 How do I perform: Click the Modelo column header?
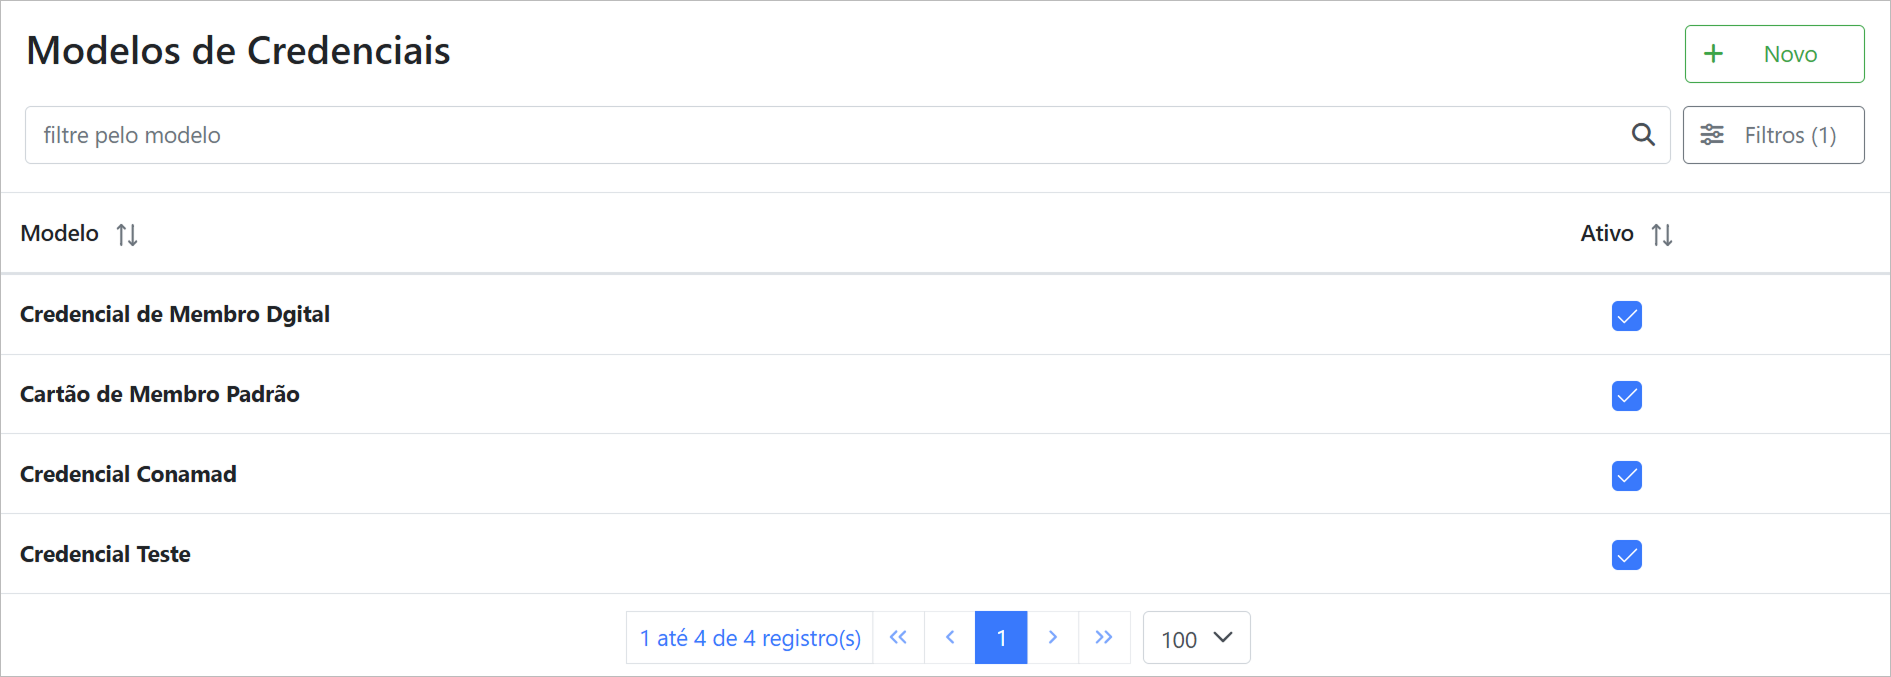60,234
